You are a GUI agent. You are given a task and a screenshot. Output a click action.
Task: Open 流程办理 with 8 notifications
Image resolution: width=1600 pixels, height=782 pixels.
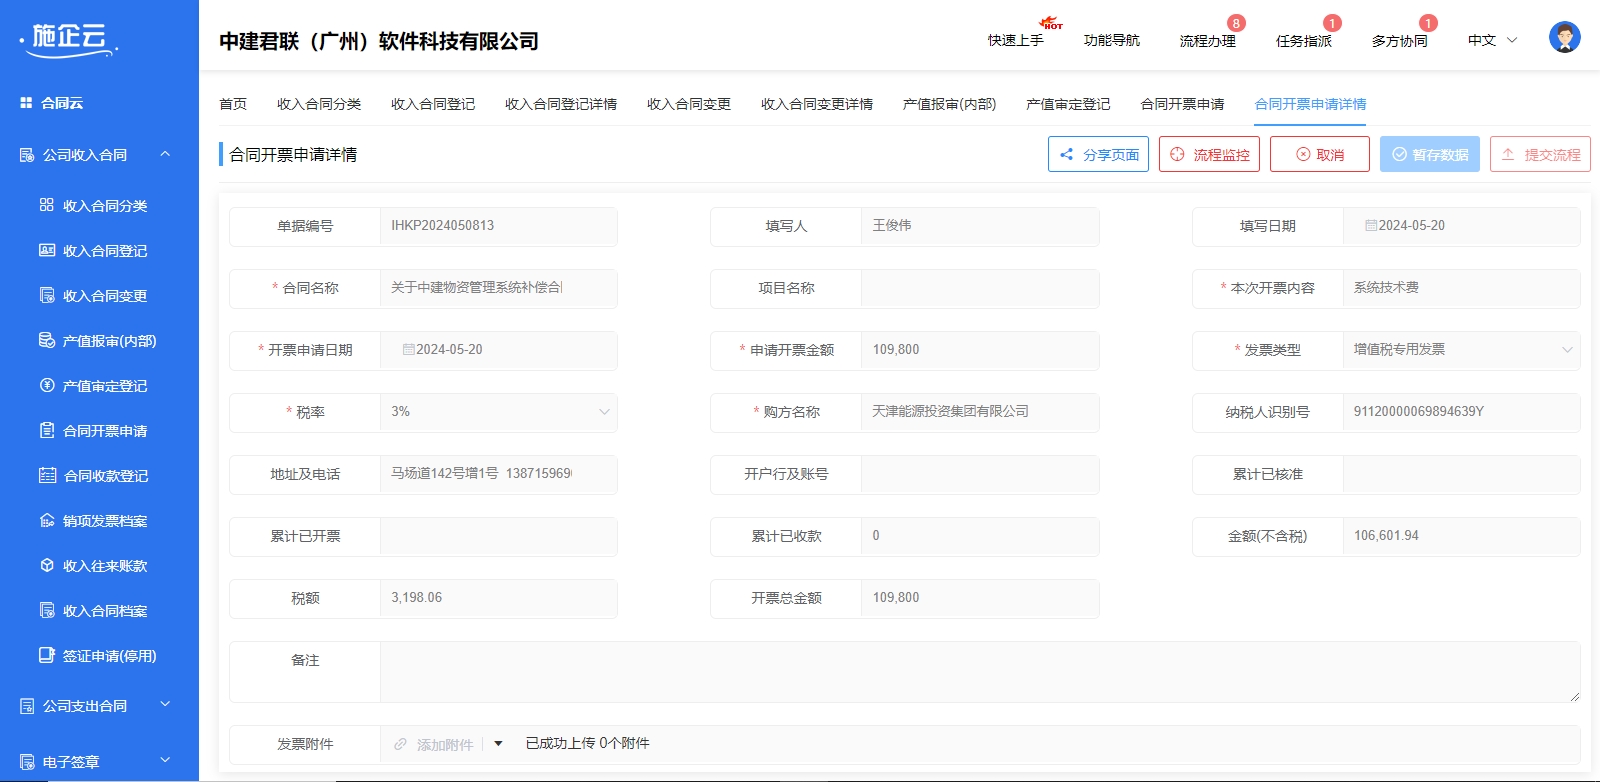(1208, 40)
